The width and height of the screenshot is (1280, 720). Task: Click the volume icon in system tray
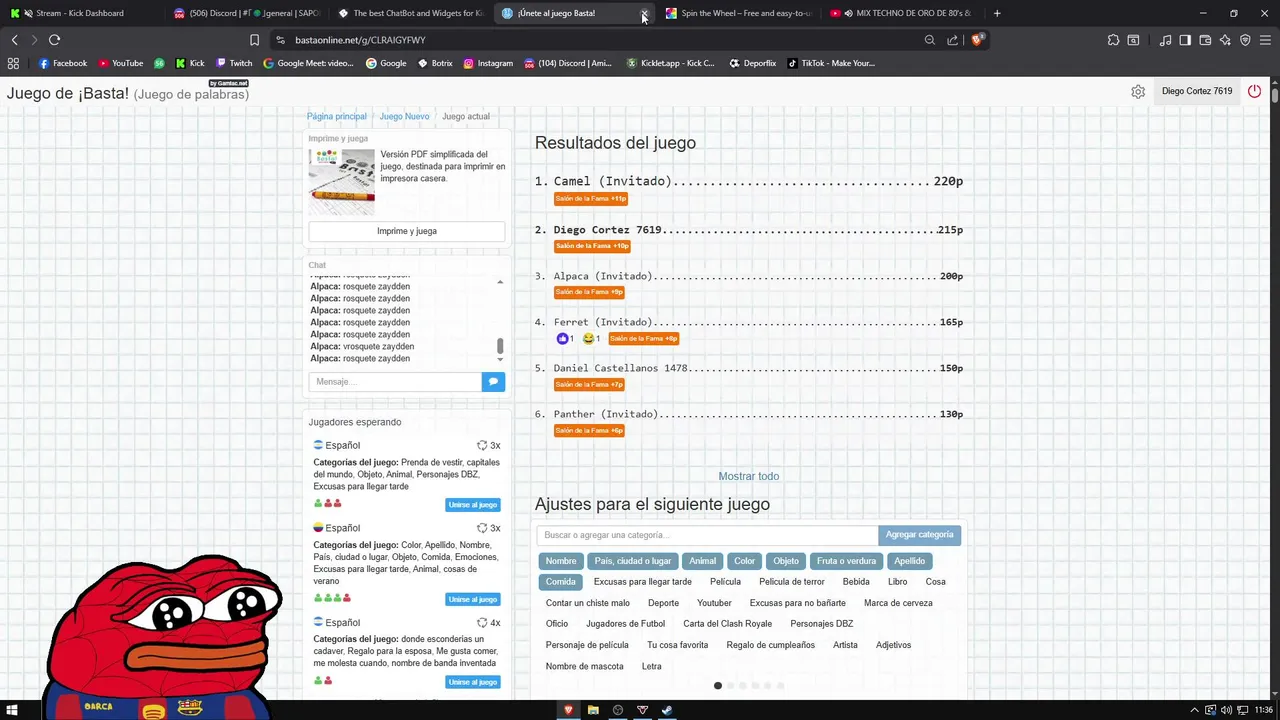pyautogui.click(x=1226, y=710)
